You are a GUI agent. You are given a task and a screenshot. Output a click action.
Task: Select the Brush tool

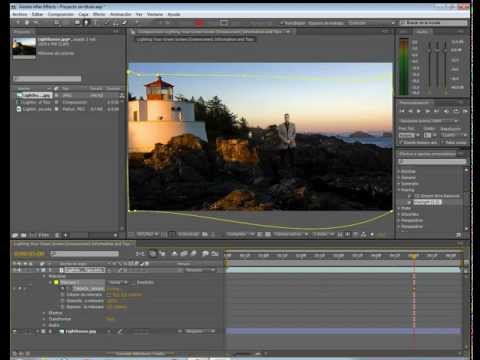point(107,23)
